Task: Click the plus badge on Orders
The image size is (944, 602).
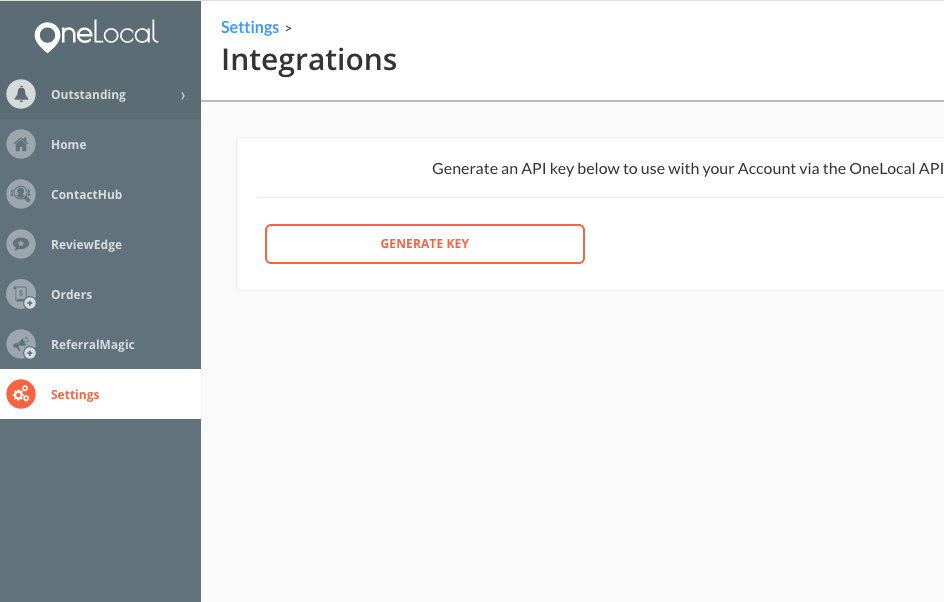Action: pyautogui.click(x=30, y=303)
